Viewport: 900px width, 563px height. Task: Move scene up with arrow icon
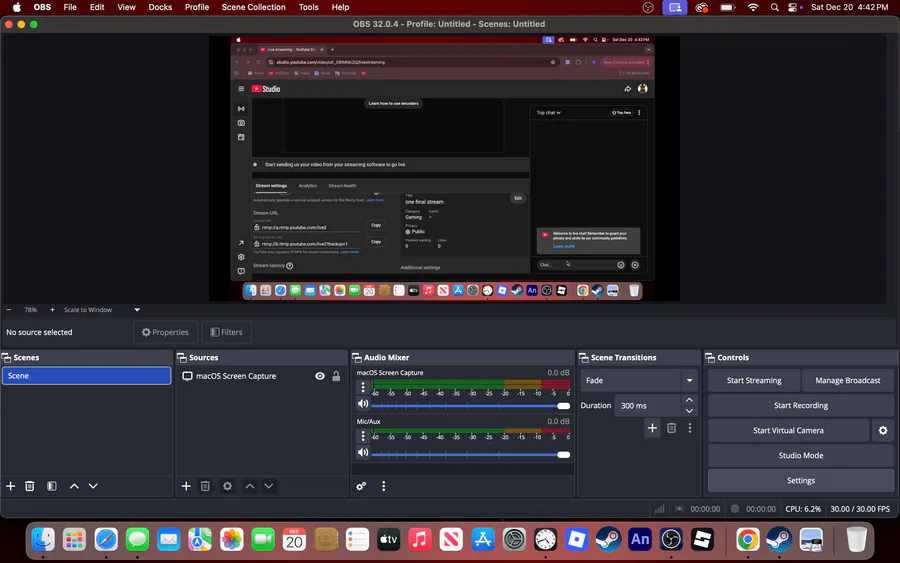74,486
